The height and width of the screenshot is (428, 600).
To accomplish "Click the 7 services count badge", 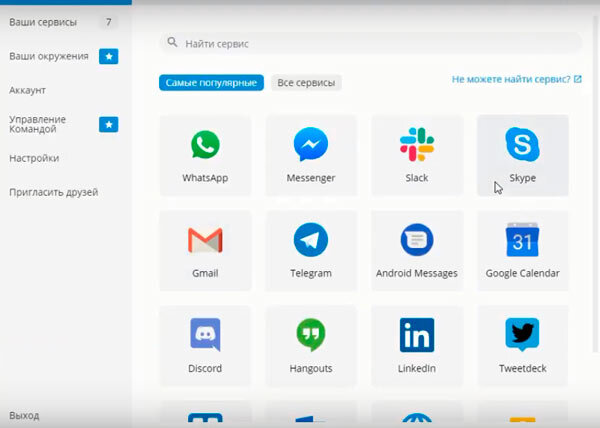I will [109, 22].
